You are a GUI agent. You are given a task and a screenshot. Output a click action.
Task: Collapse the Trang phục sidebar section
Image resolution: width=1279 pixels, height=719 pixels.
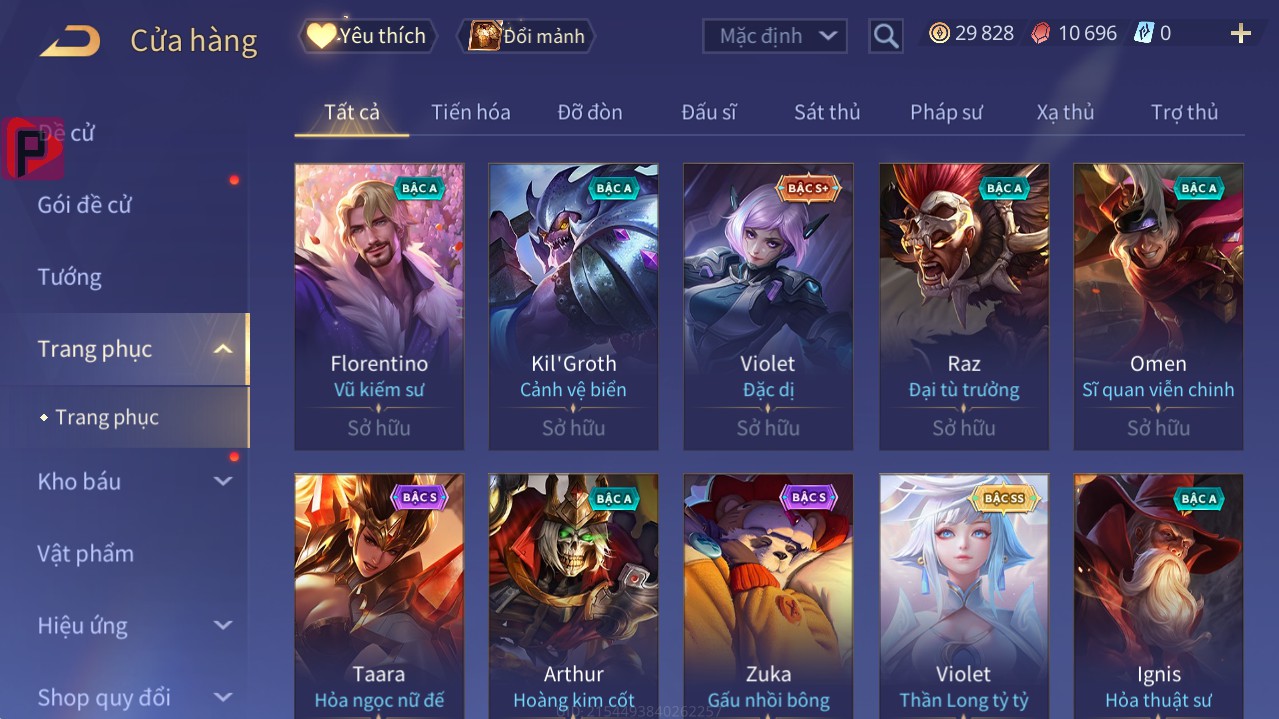(x=223, y=349)
